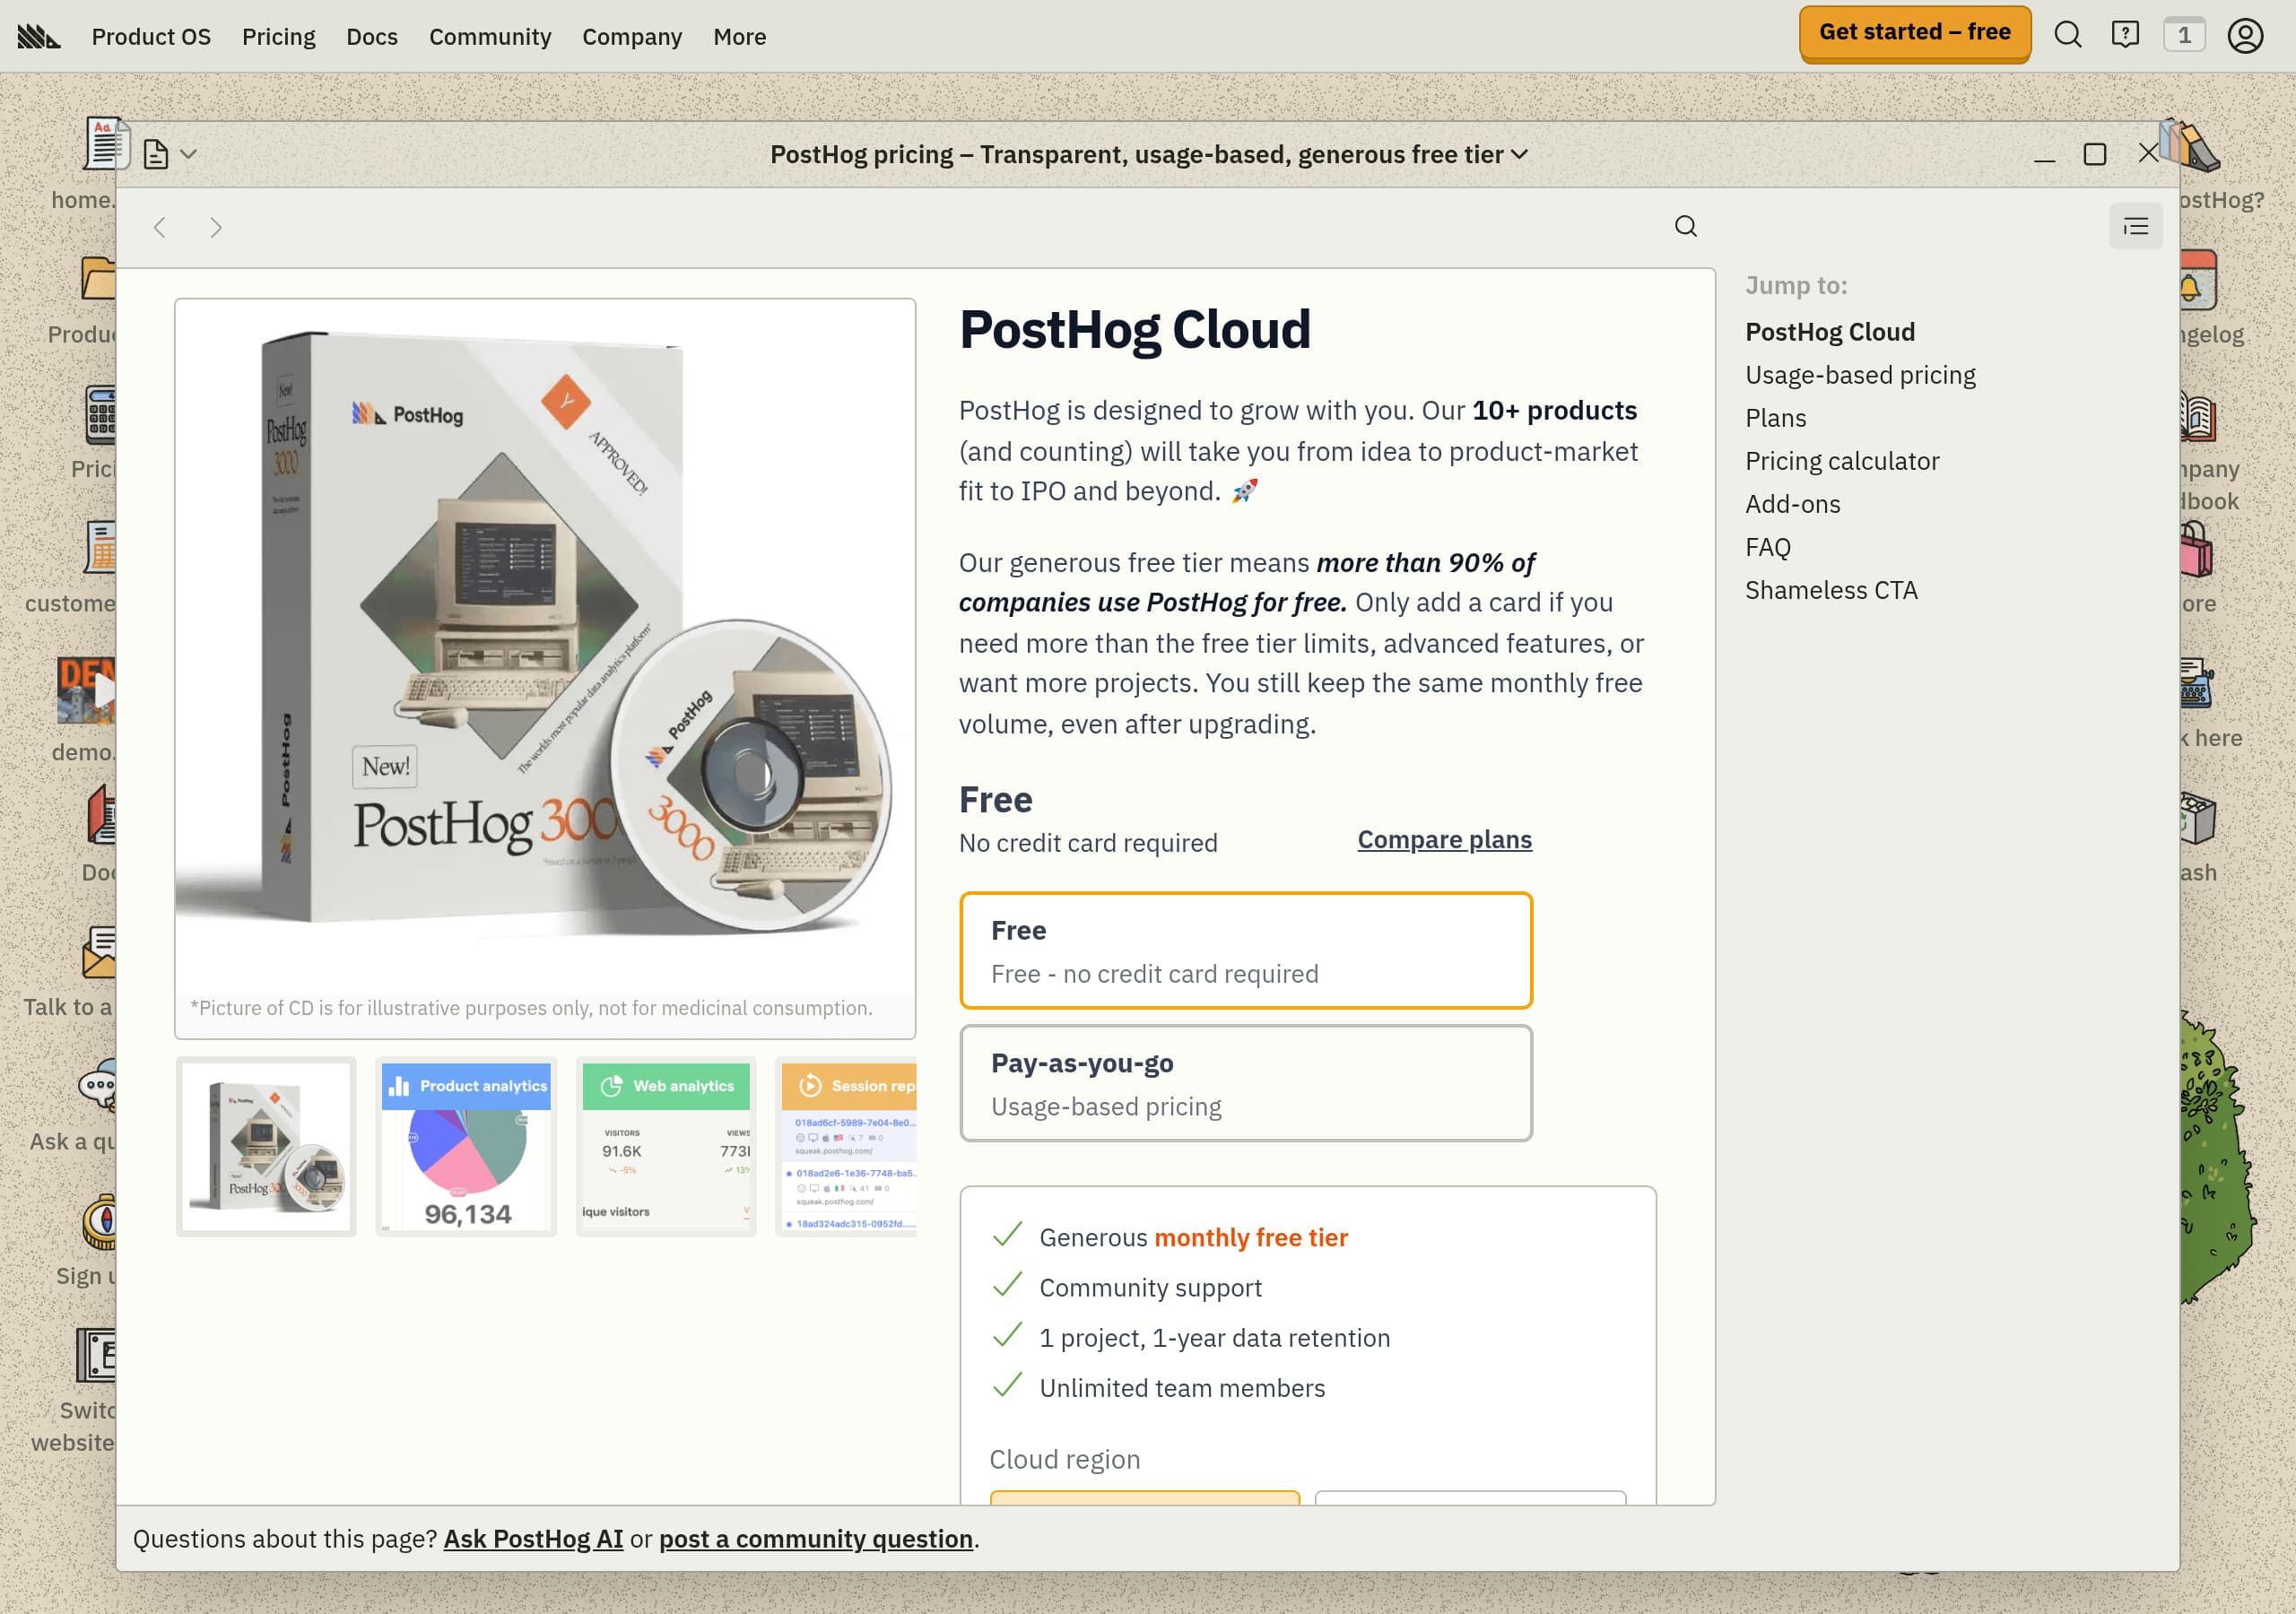Click Community in the top navigation
Screen dimensions: 2296x1614
point(489,37)
